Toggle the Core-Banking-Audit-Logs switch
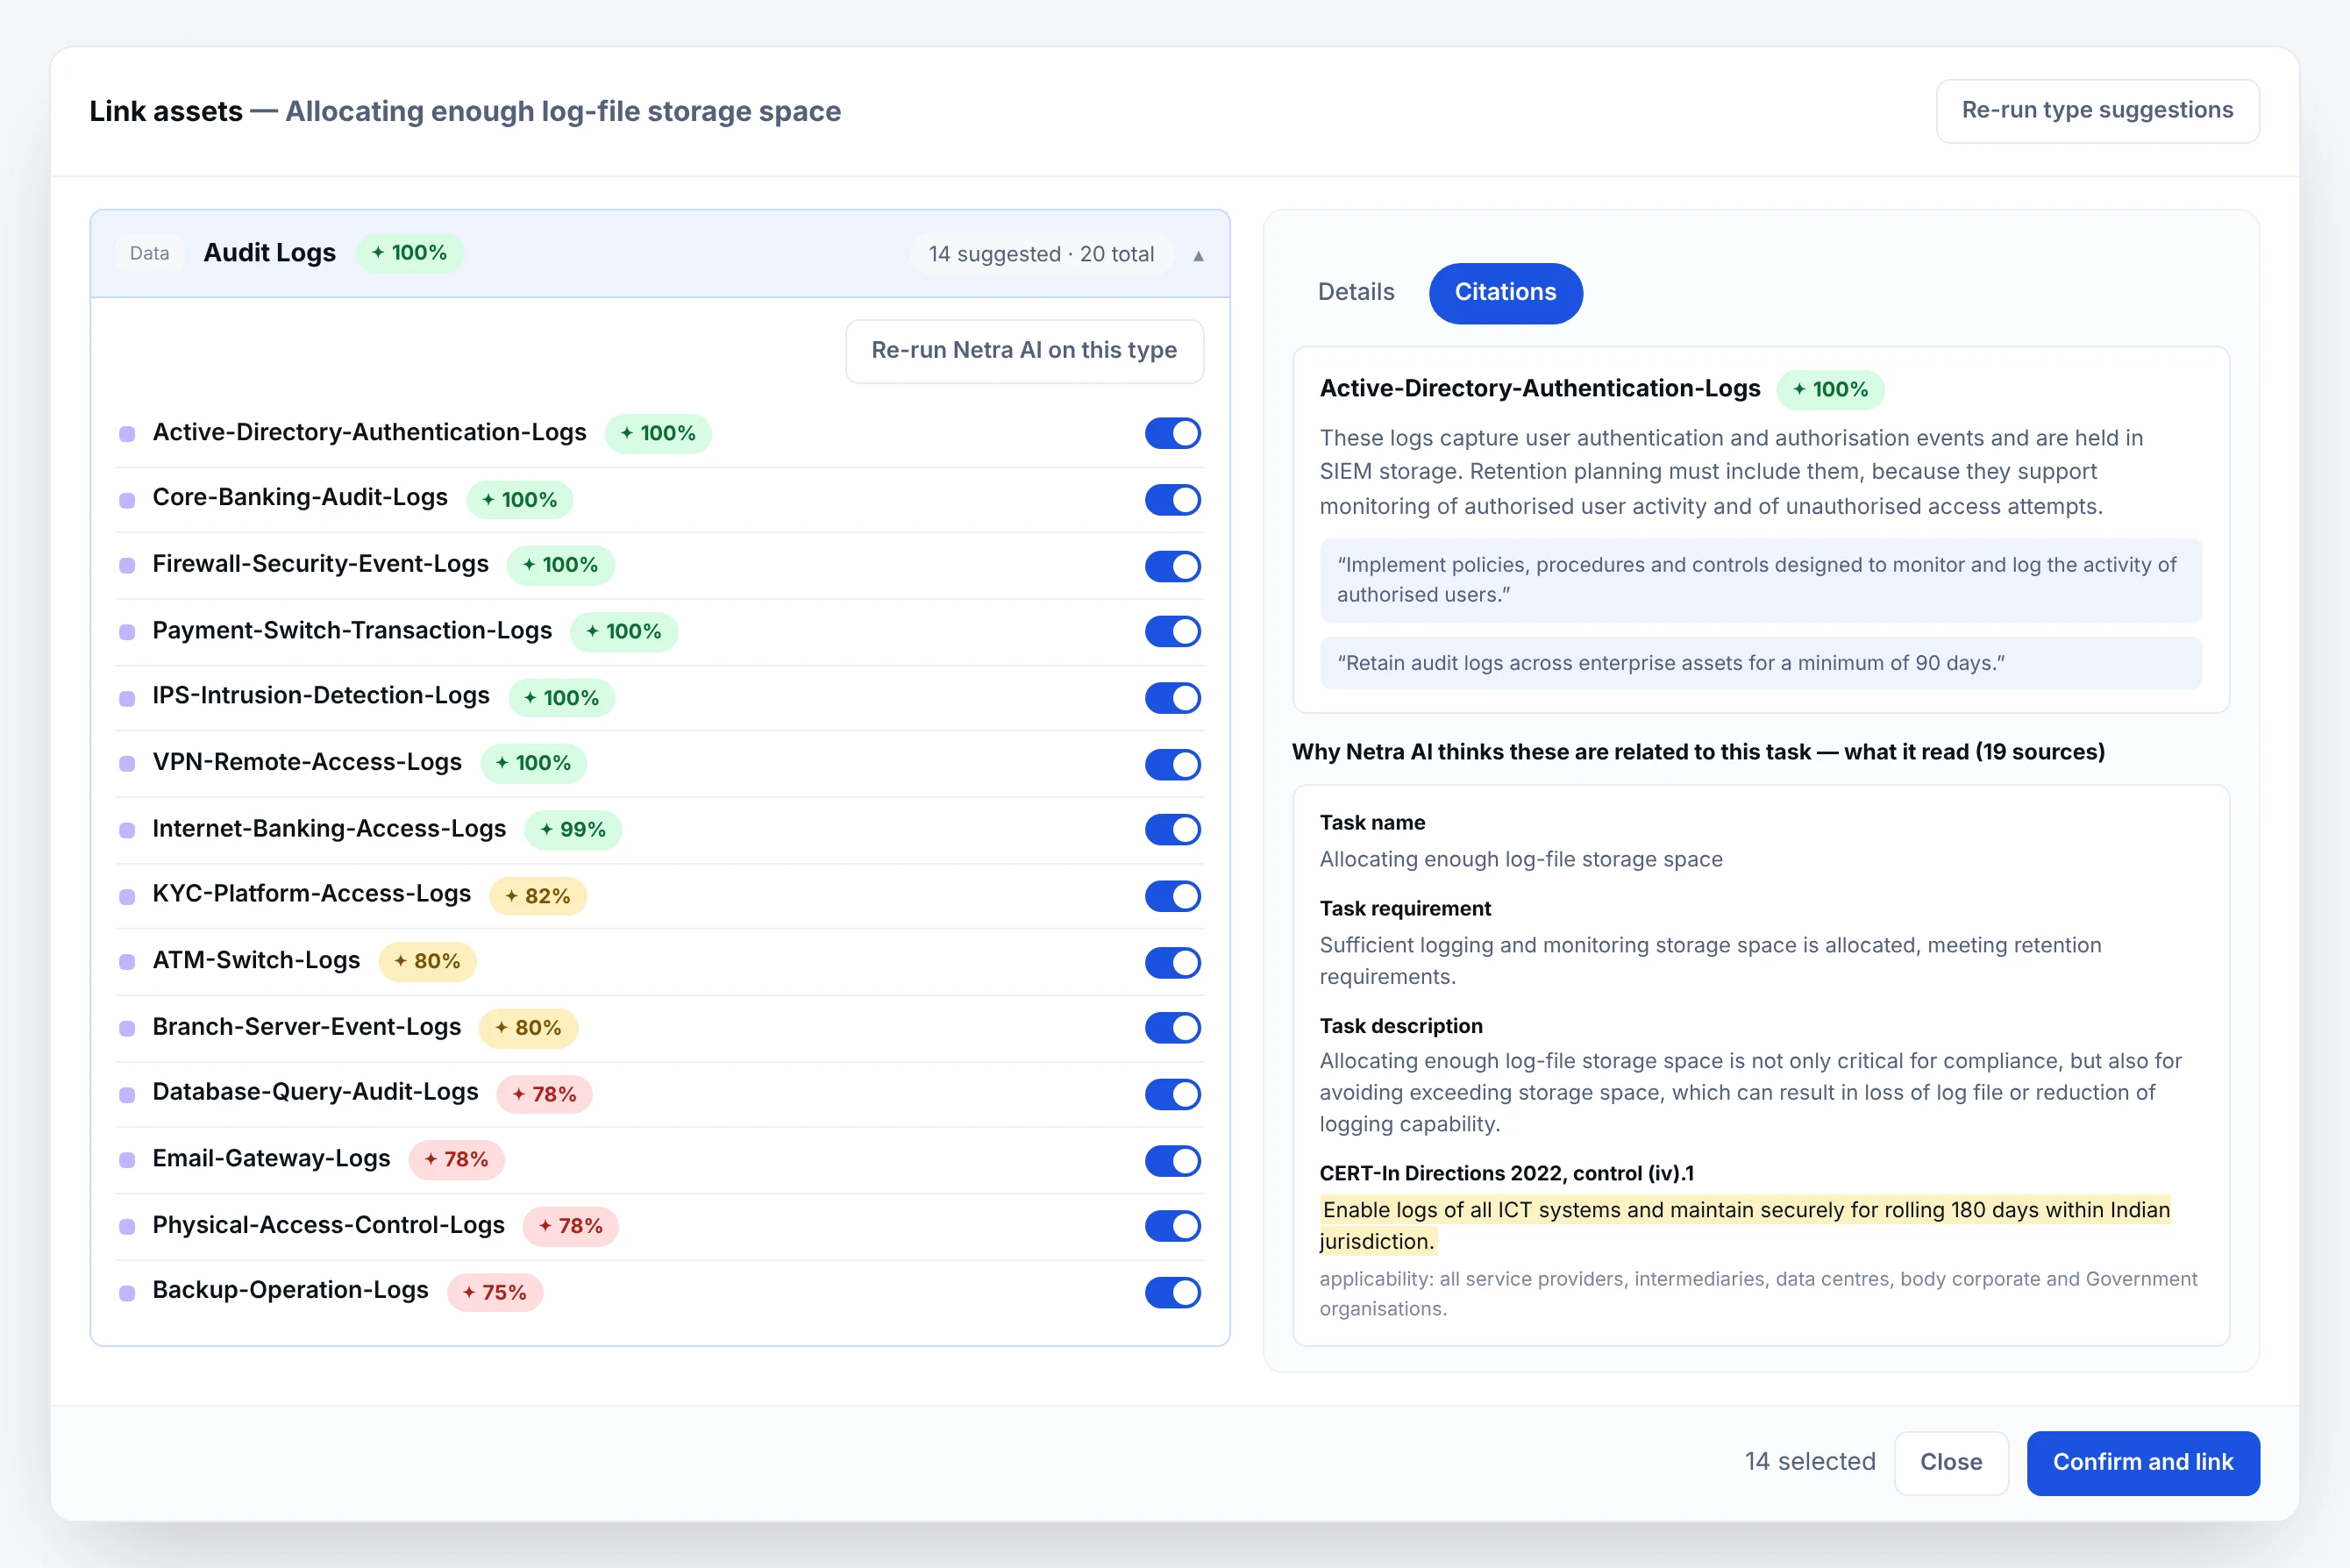The height and width of the screenshot is (1568, 2350). pos(1172,499)
